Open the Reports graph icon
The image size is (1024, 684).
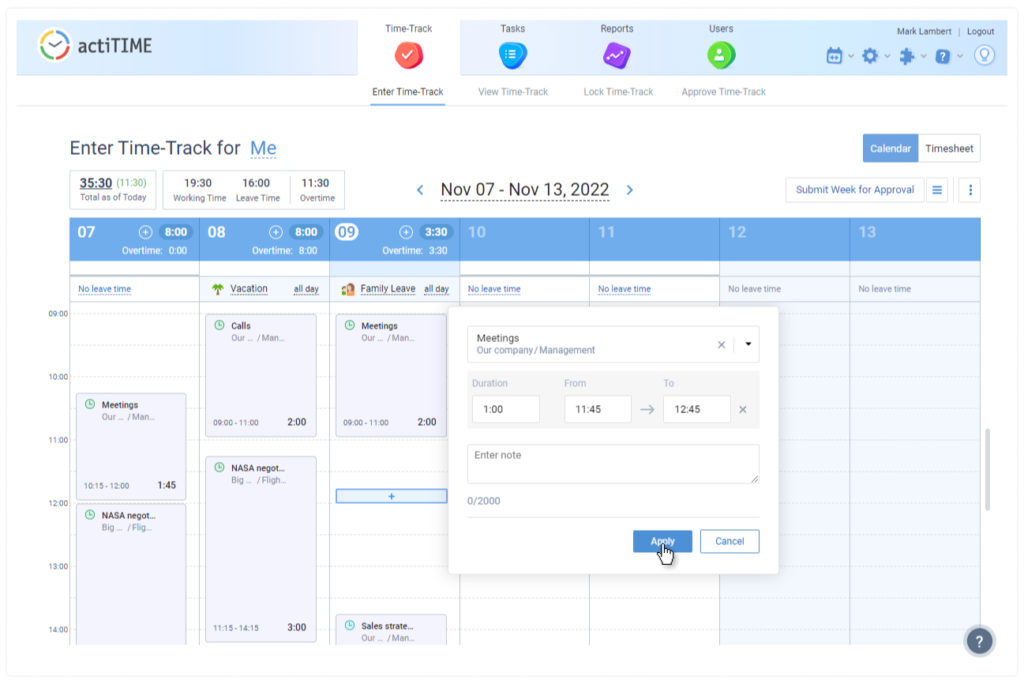pos(617,57)
